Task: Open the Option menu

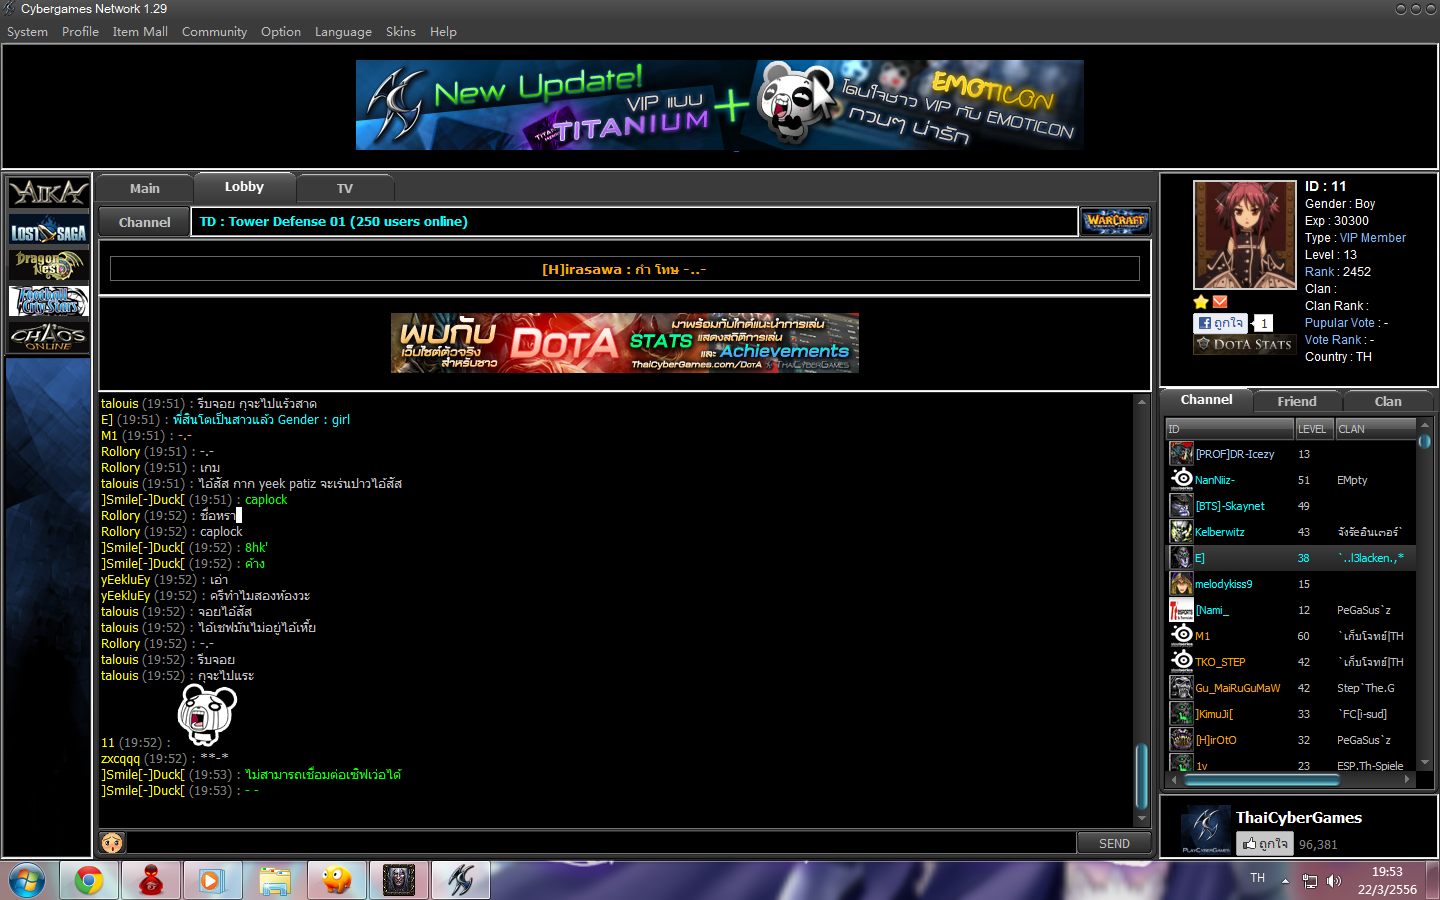Action: coord(281,32)
